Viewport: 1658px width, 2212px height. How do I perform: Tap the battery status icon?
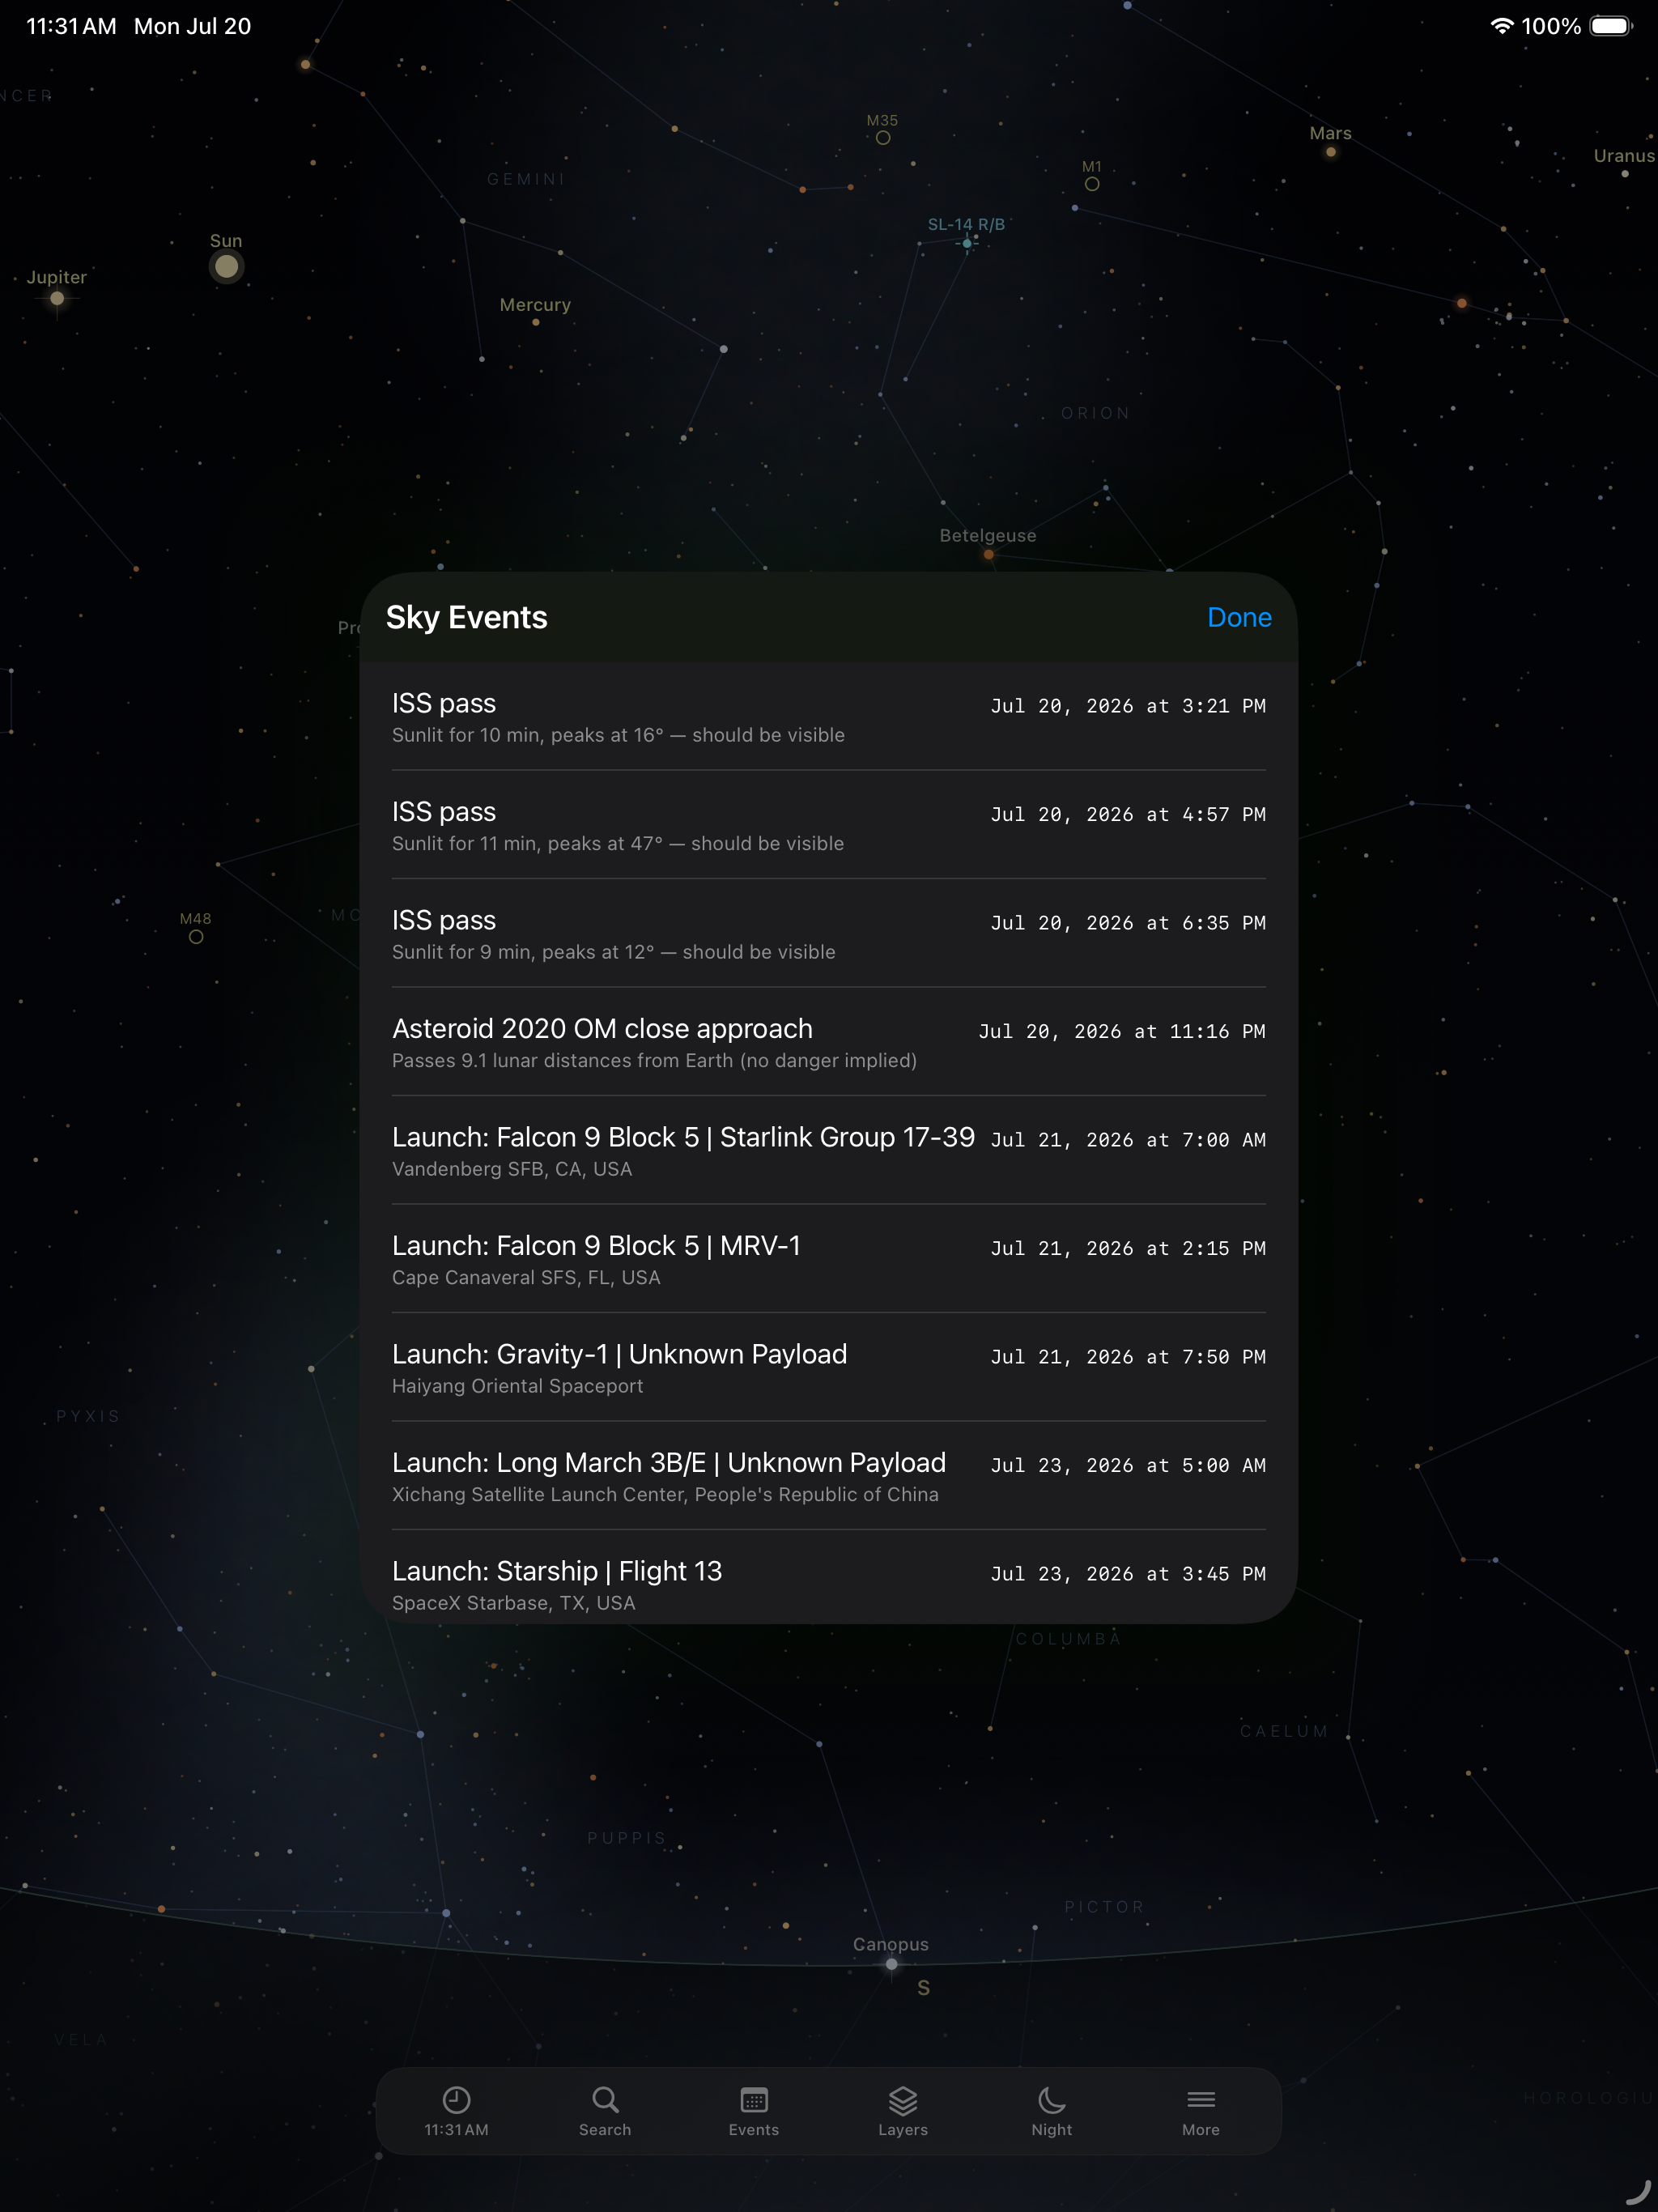pos(1611,26)
